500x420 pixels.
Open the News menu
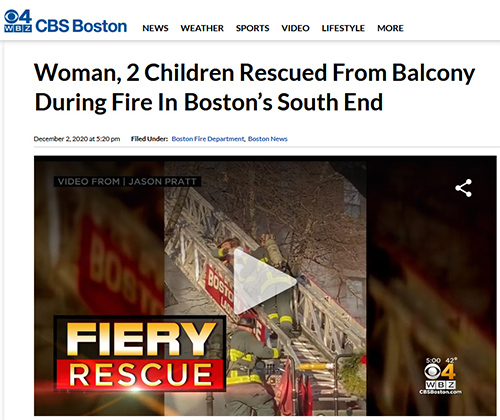pyautogui.click(x=155, y=28)
